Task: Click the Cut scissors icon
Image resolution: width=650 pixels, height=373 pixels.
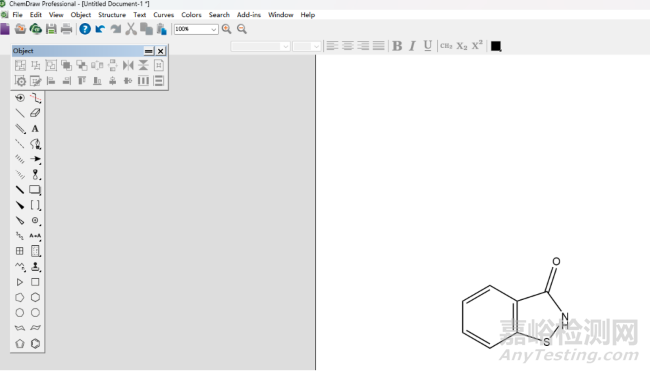Action: (131, 29)
